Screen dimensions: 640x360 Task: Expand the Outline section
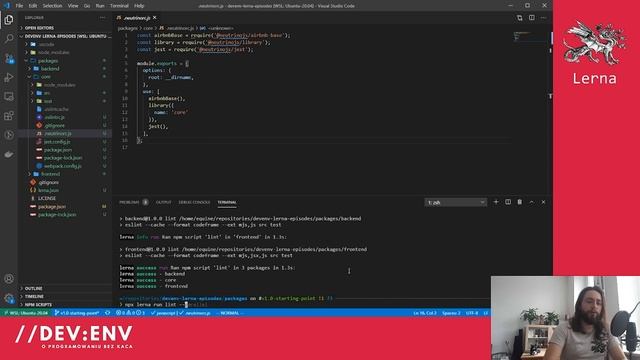point(33,288)
